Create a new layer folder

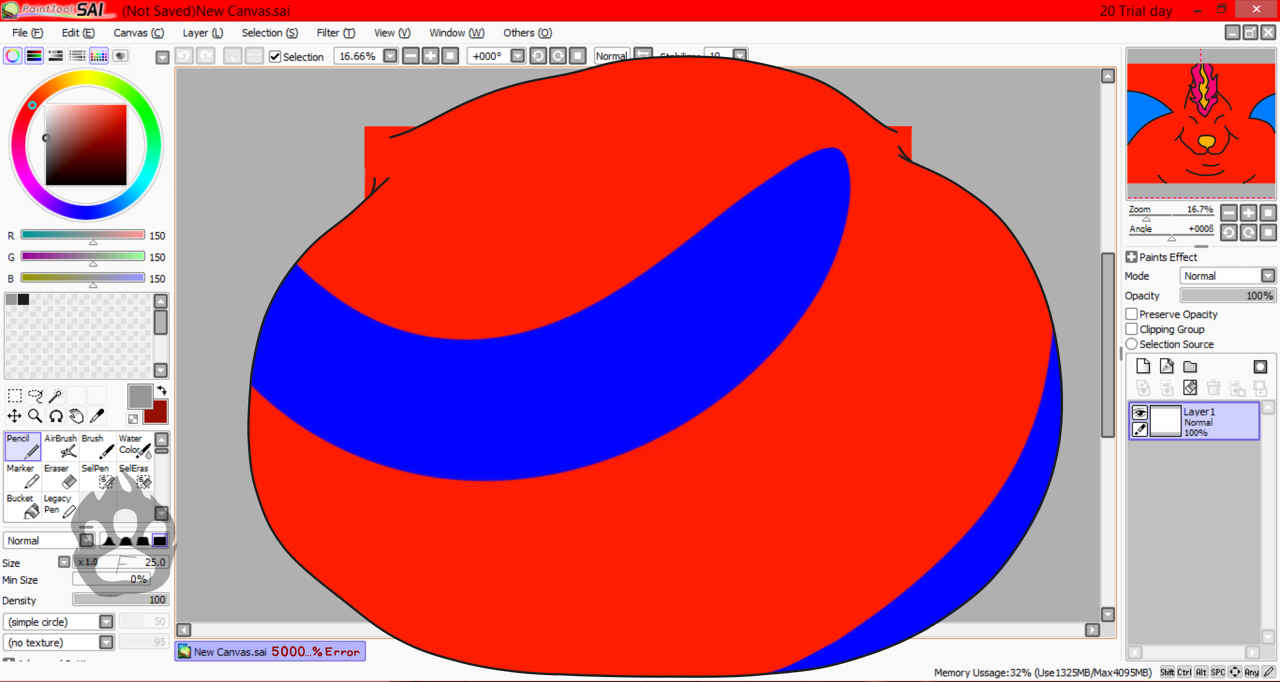click(x=1190, y=367)
